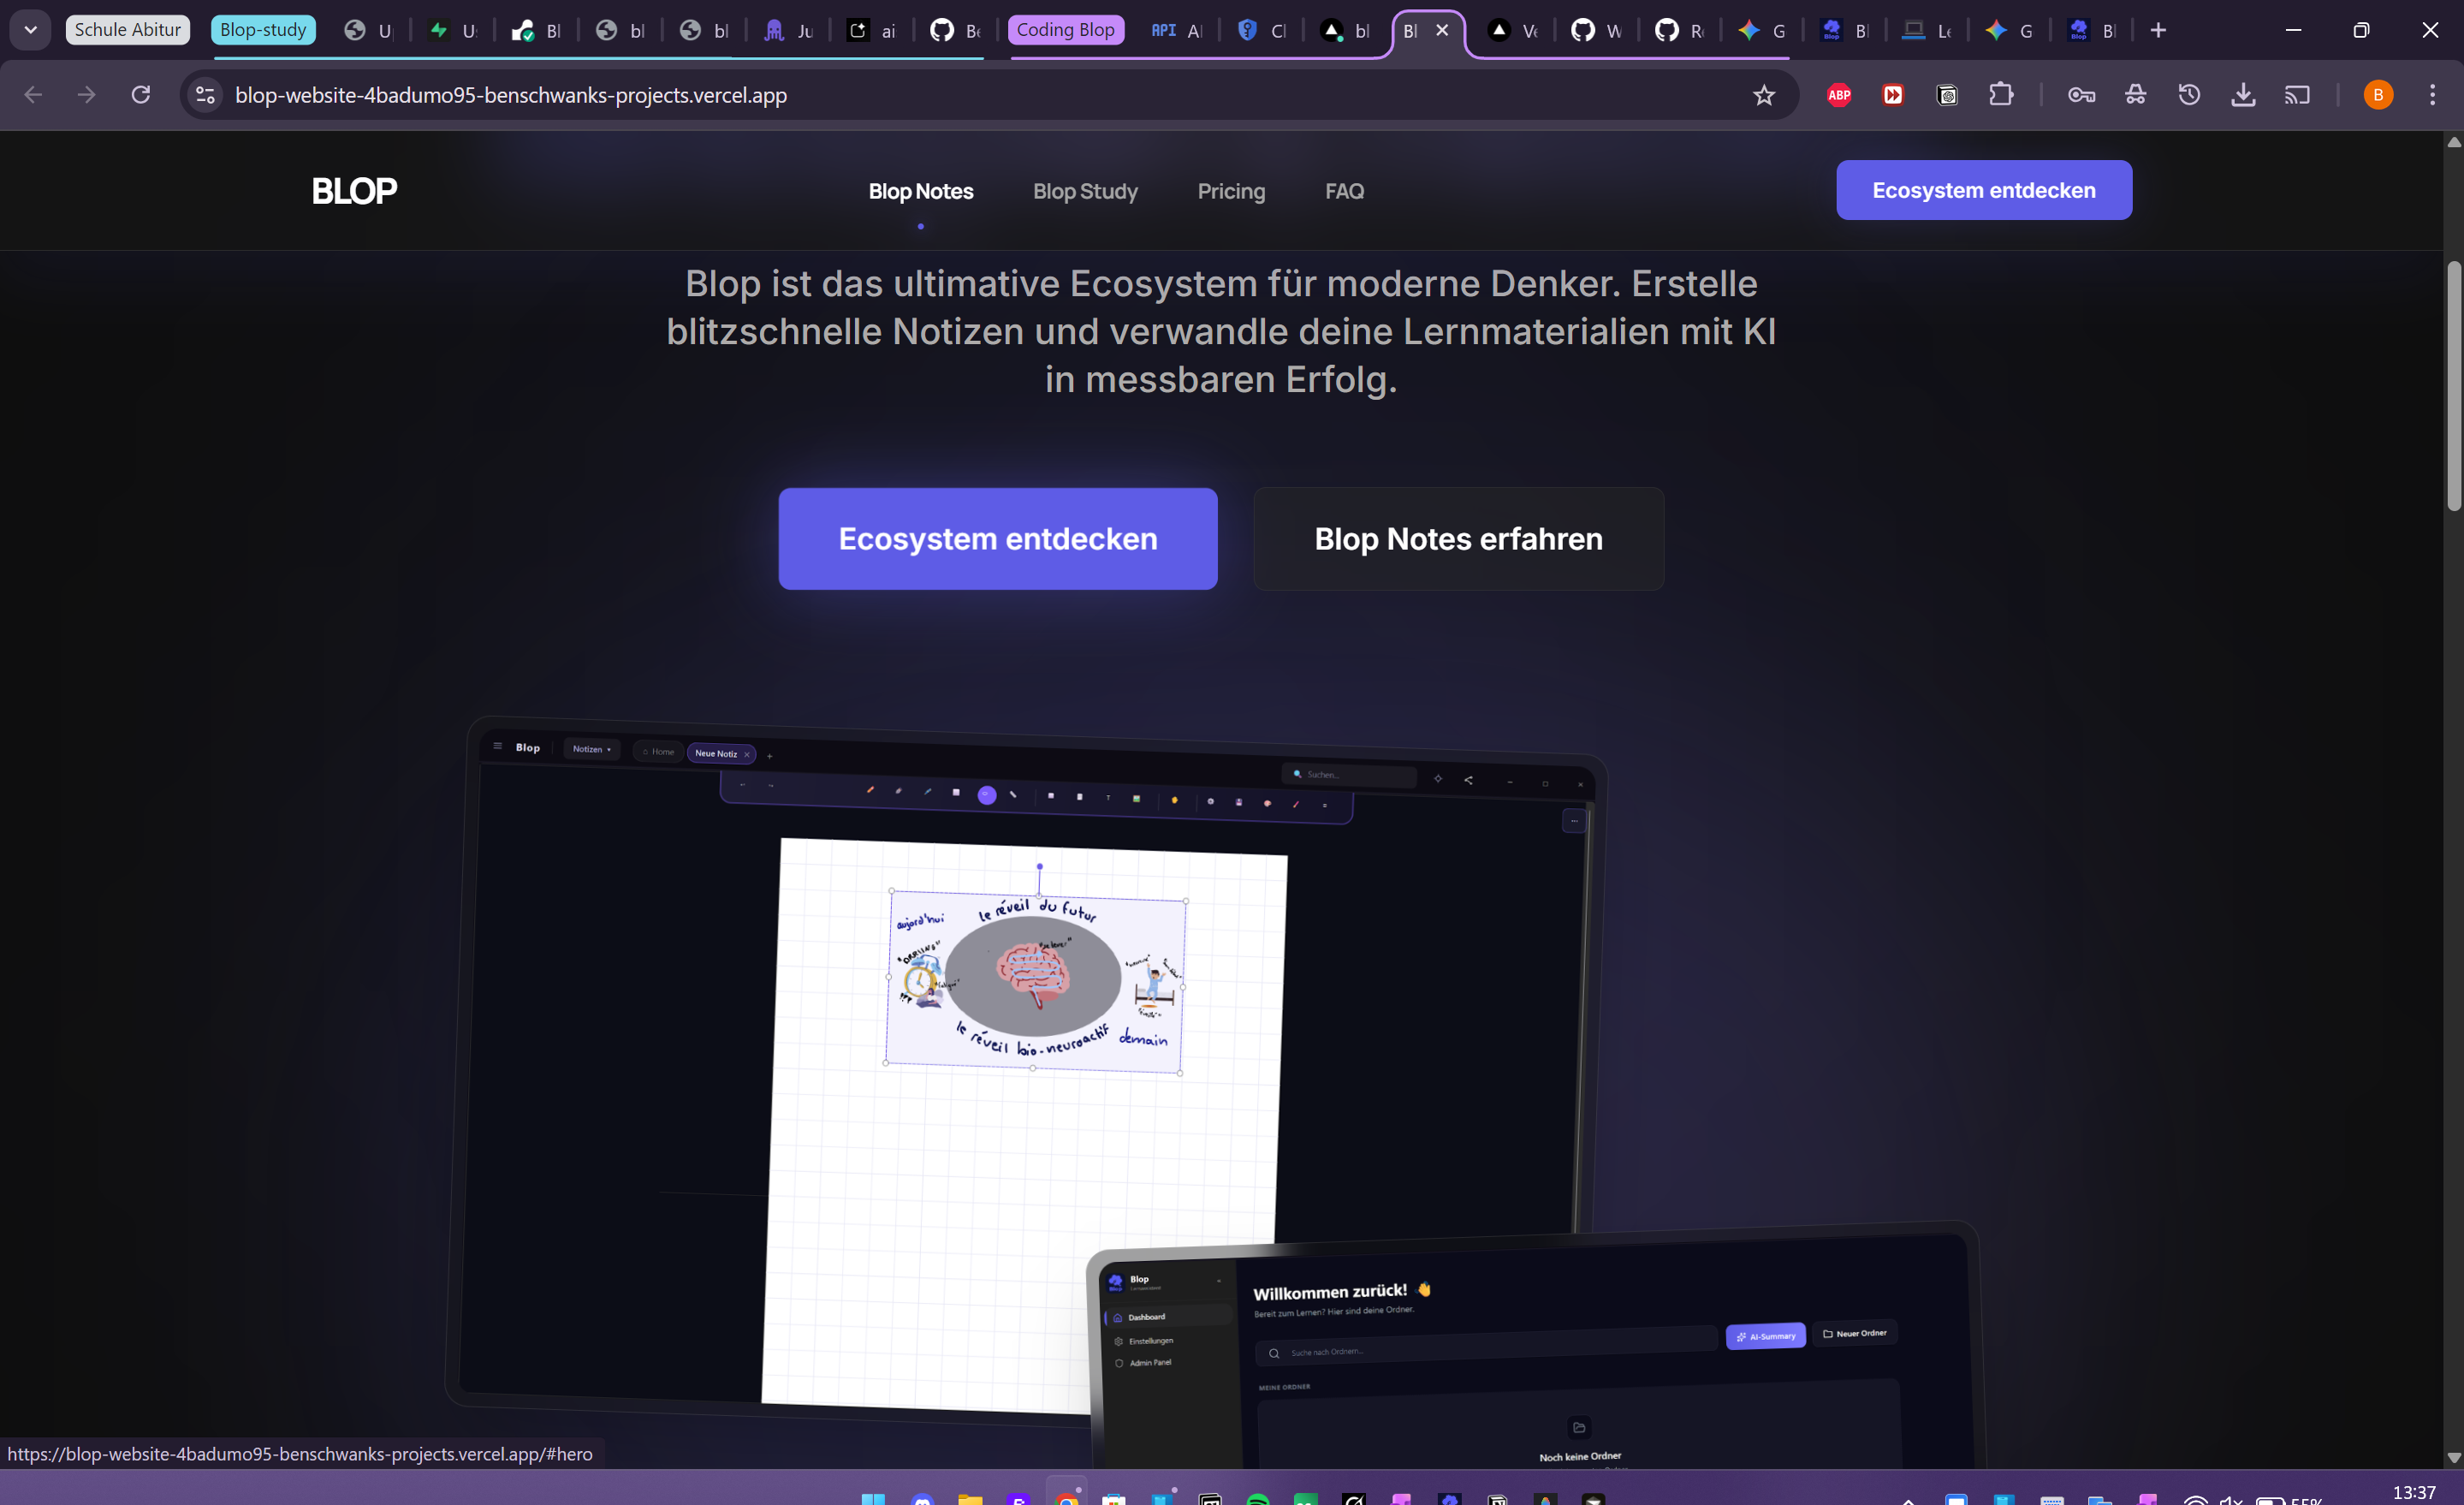Open the tab search dropdown arrow
This screenshot has width=2464, height=1505.
pos(30,30)
